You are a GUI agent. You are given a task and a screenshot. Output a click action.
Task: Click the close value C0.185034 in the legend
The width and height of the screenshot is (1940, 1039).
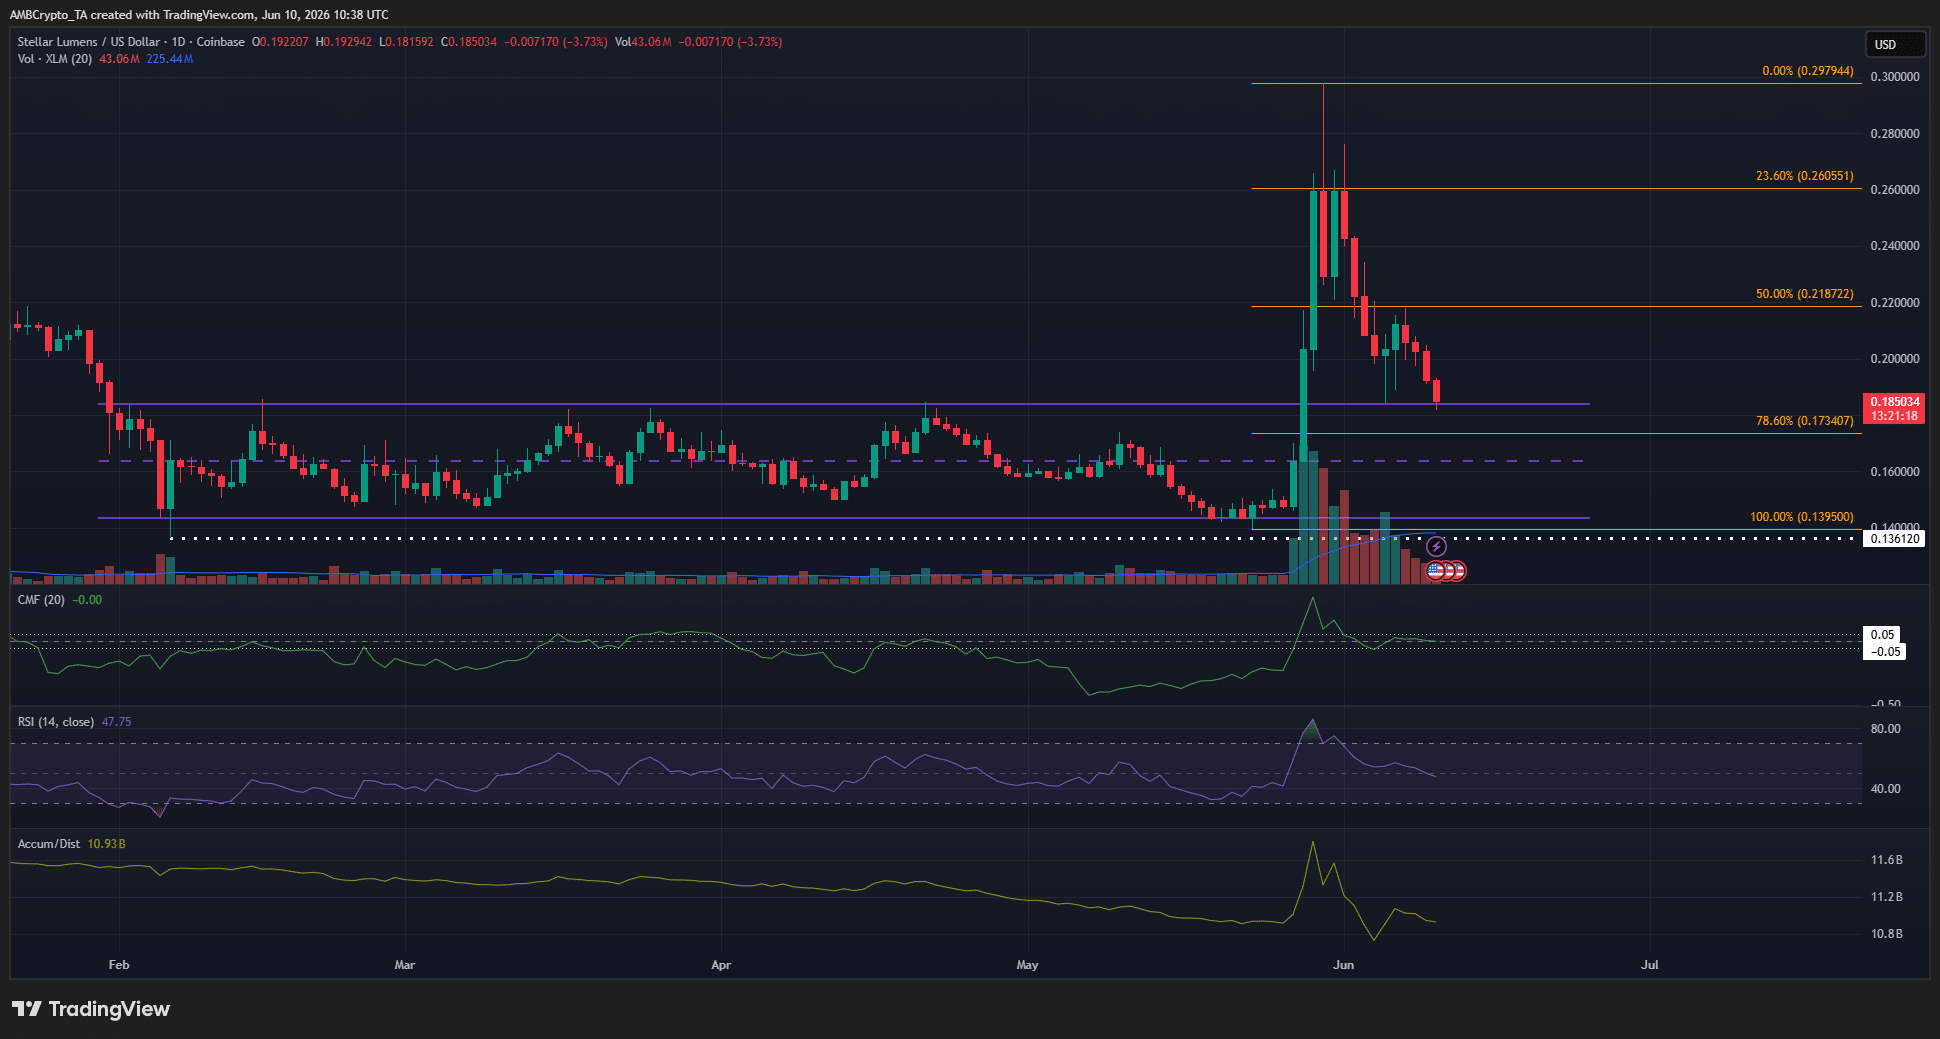(x=469, y=42)
